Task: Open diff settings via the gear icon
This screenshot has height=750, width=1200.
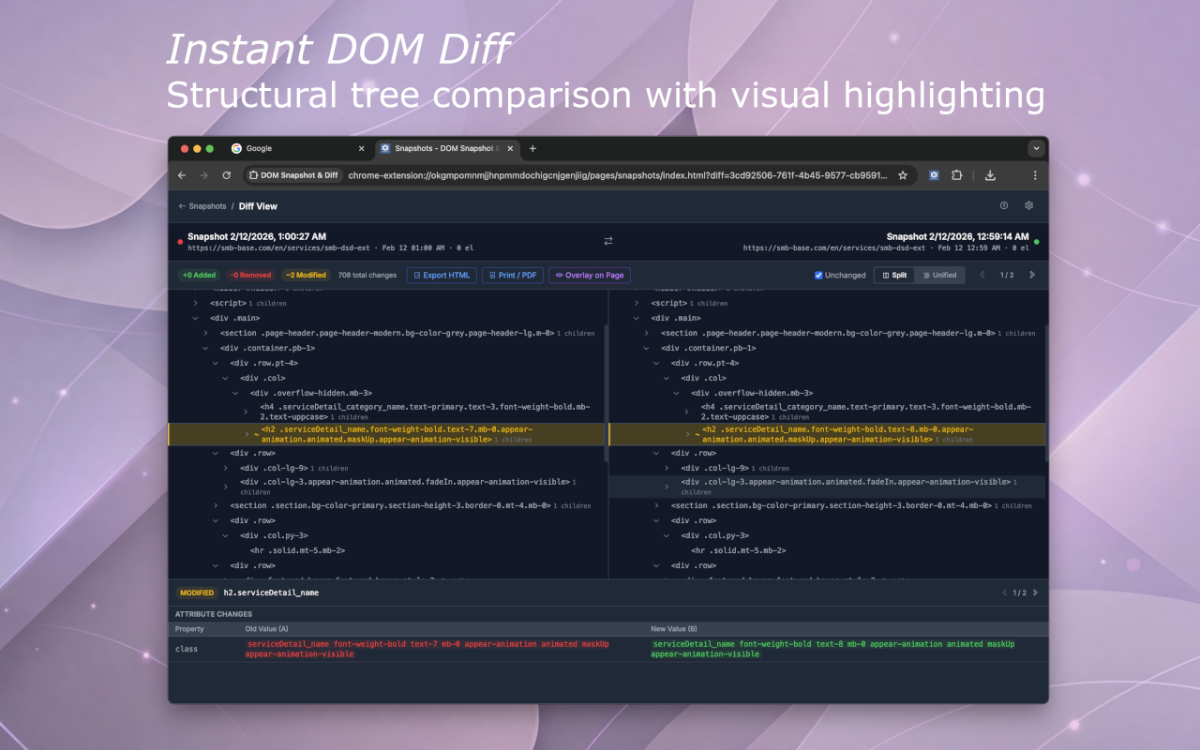Action: (1028, 206)
